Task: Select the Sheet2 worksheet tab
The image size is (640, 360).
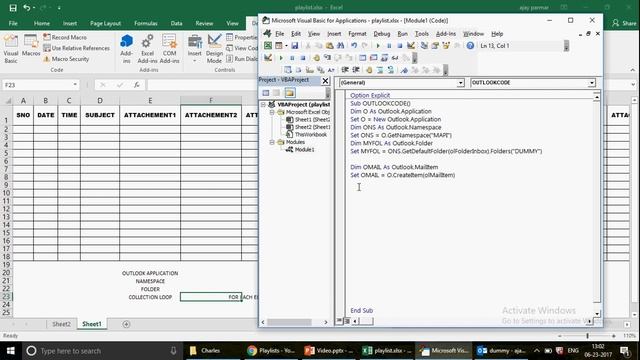Action: click(61, 324)
